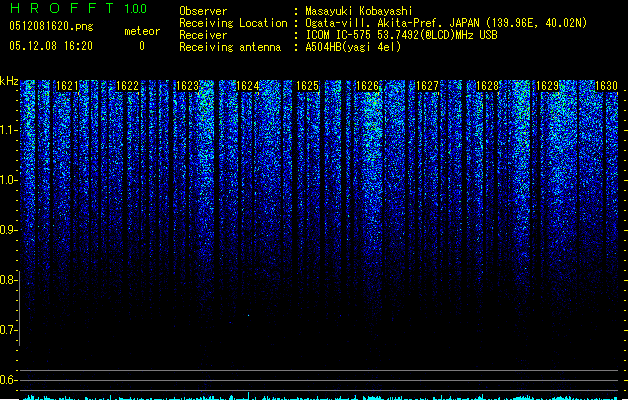Click the 1624 time marker
Screen dimensions: 629x400
point(248,86)
